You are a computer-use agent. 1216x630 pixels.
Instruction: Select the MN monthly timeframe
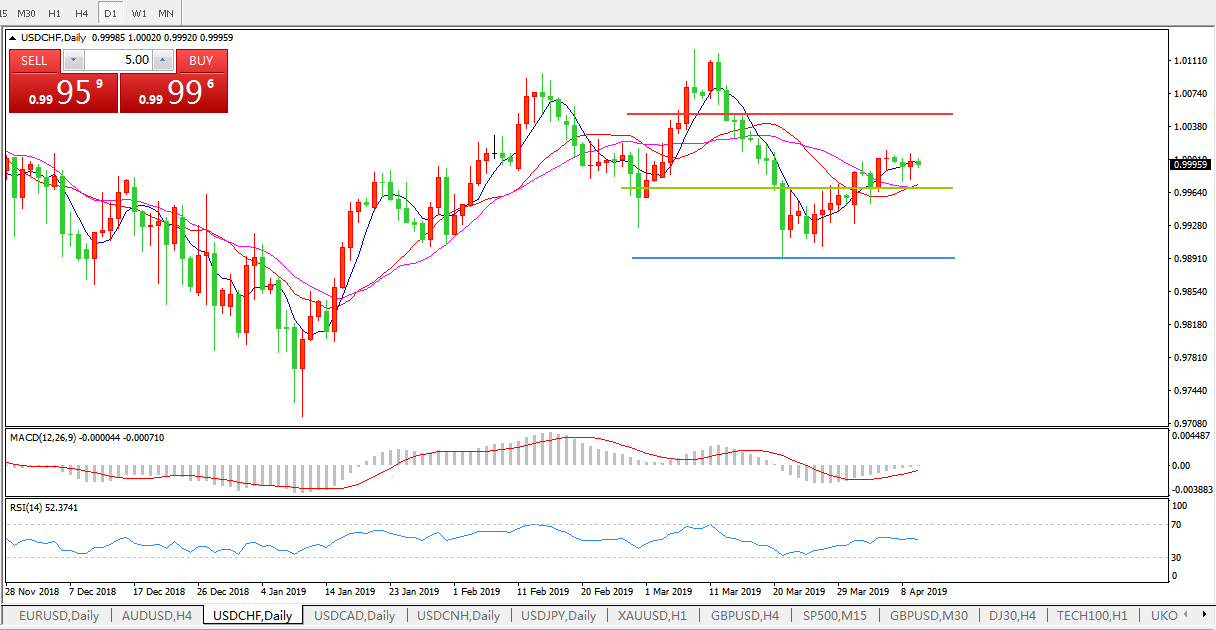[x=166, y=13]
